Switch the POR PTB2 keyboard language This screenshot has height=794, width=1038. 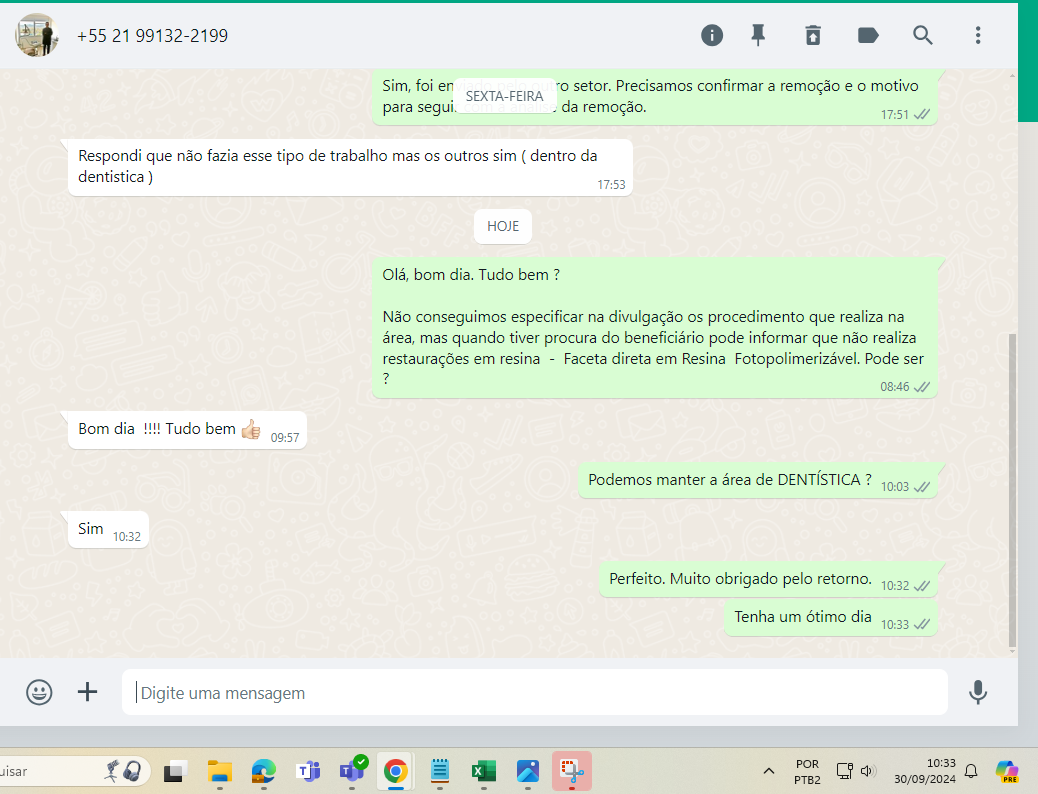pos(807,771)
